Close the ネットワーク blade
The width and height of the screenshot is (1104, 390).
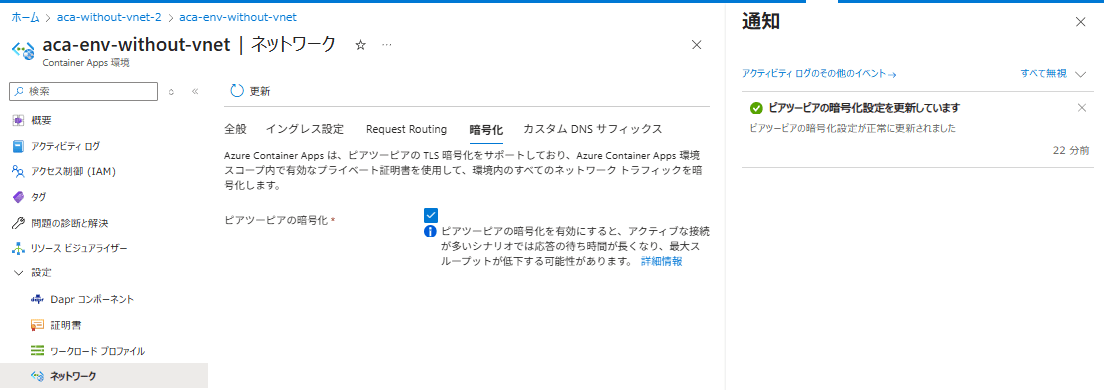pyautogui.click(x=696, y=45)
